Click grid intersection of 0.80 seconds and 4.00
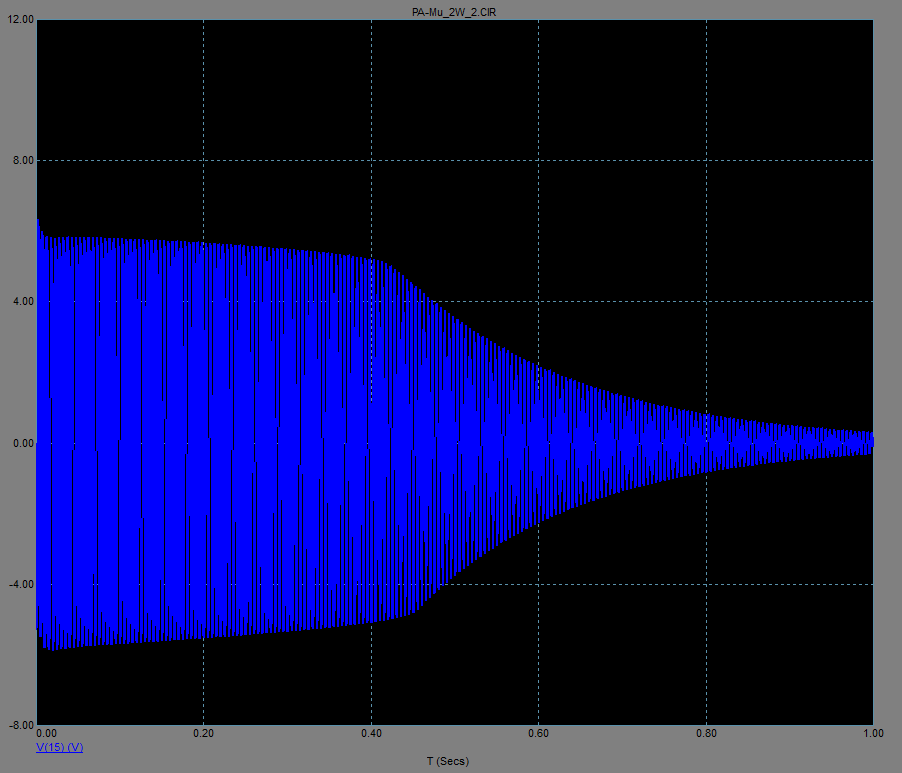 (x=706, y=302)
